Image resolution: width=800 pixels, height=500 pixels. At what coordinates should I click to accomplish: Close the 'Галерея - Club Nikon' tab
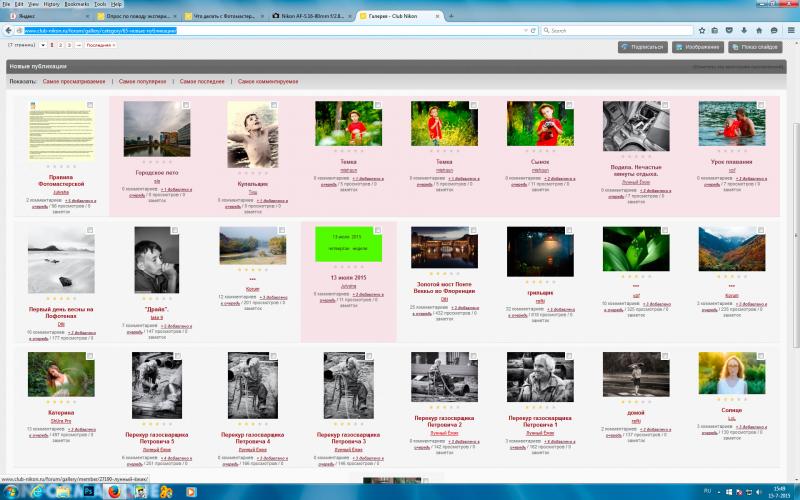click(x=437, y=16)
